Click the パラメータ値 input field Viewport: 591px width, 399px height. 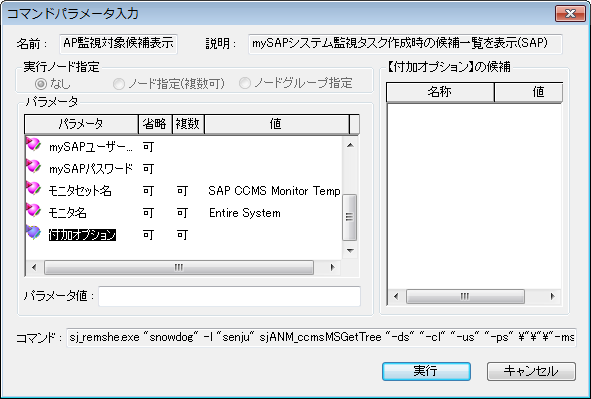click(230, 296)
